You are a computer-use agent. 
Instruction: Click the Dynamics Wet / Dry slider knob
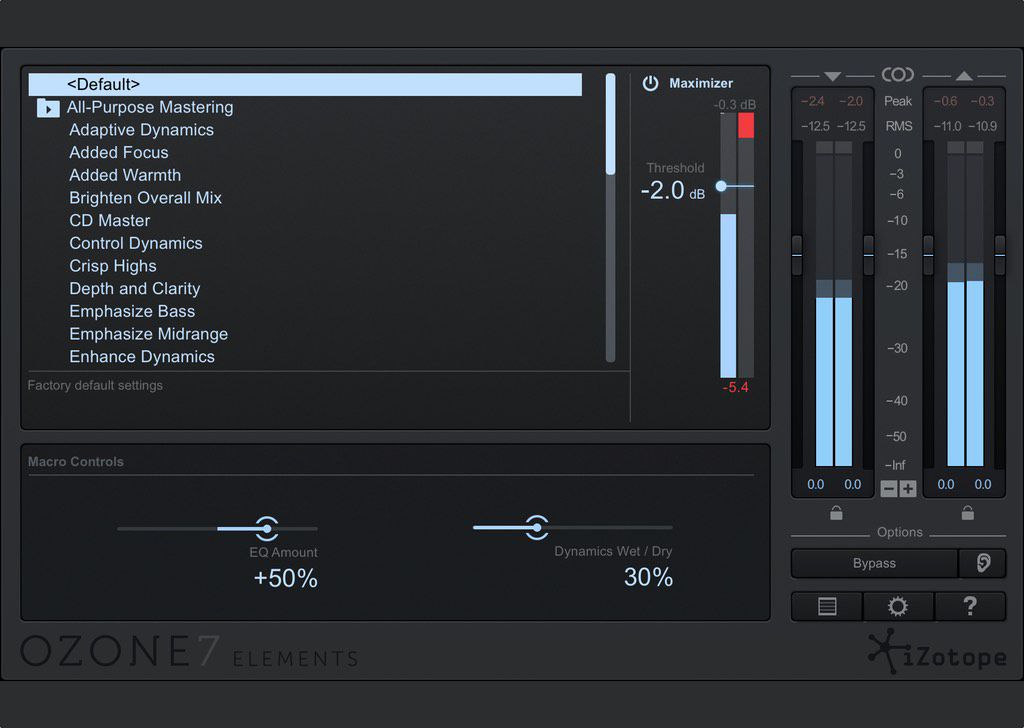point(537,528)
